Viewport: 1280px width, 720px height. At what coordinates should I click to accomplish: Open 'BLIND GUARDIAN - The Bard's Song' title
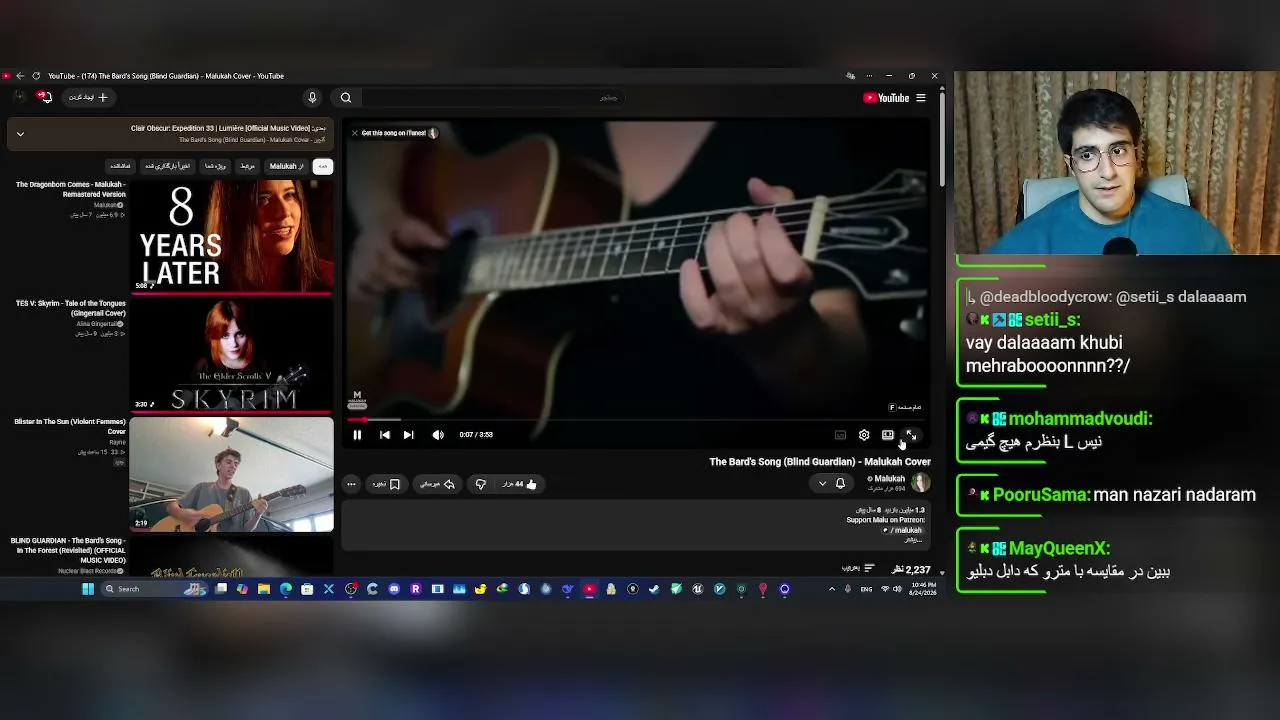pyautogui.click(x=68, y=551)
